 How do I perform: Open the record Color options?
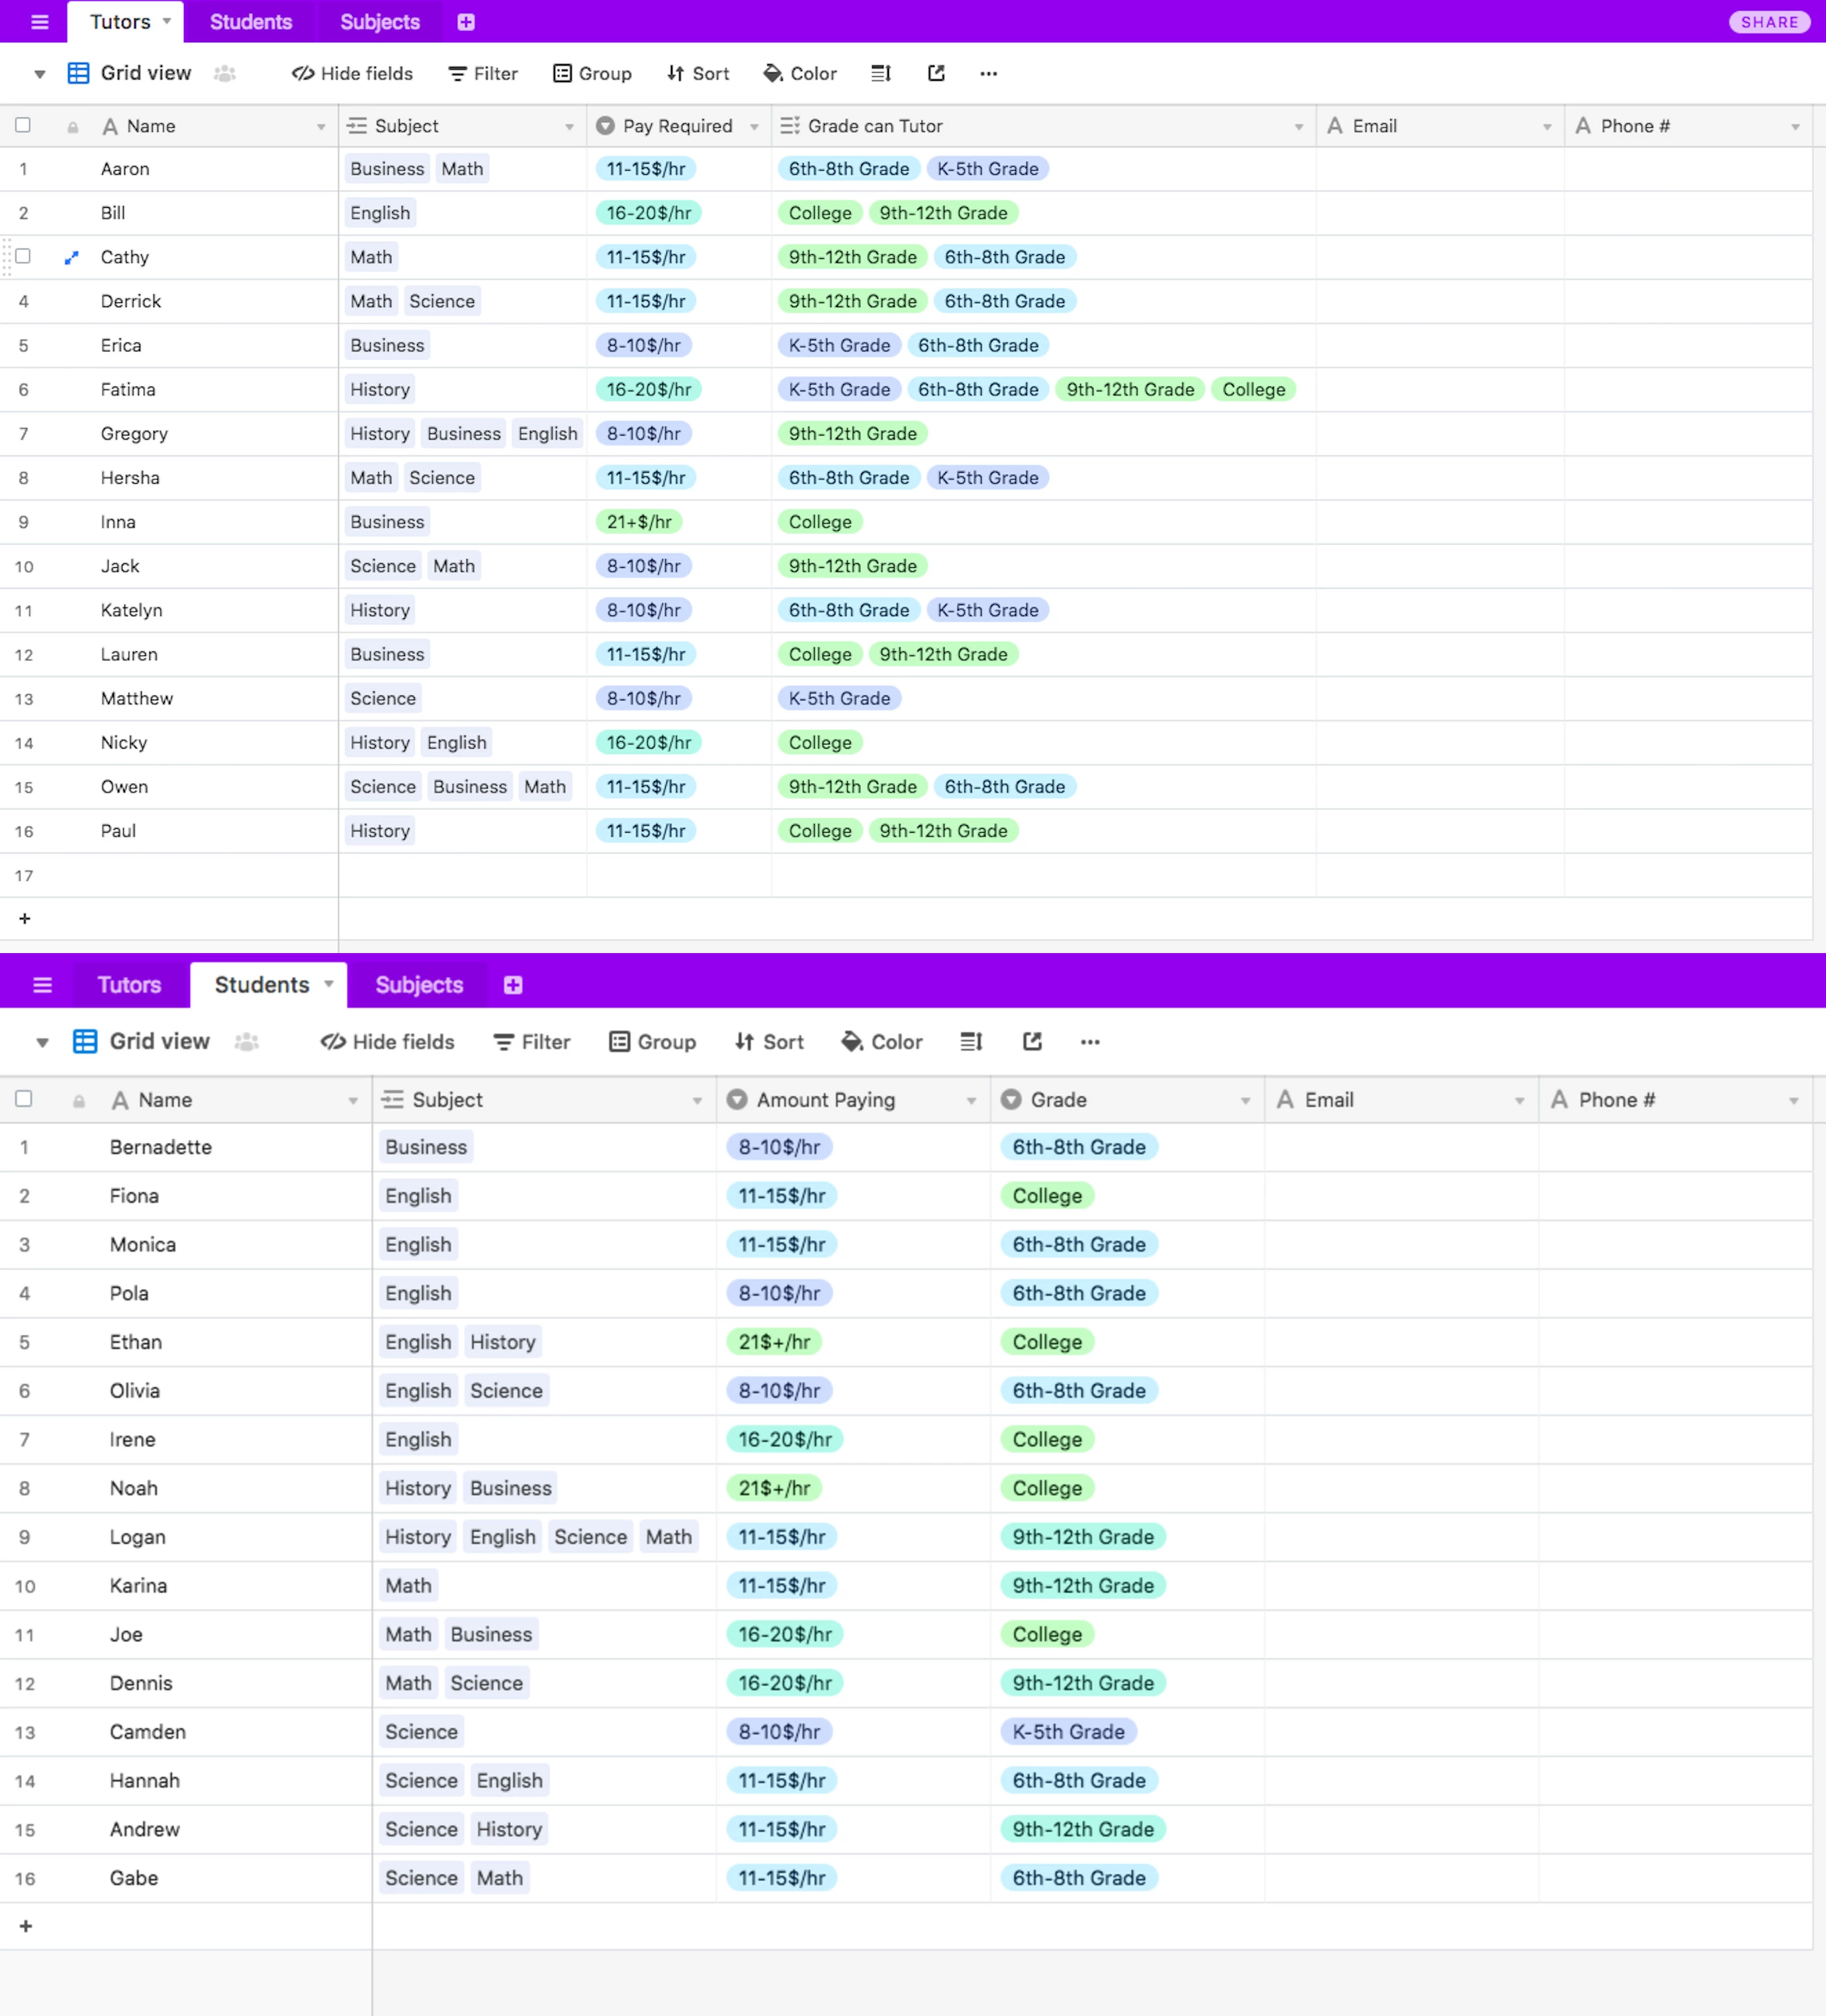pyautogui.click(x=800, y=73)
